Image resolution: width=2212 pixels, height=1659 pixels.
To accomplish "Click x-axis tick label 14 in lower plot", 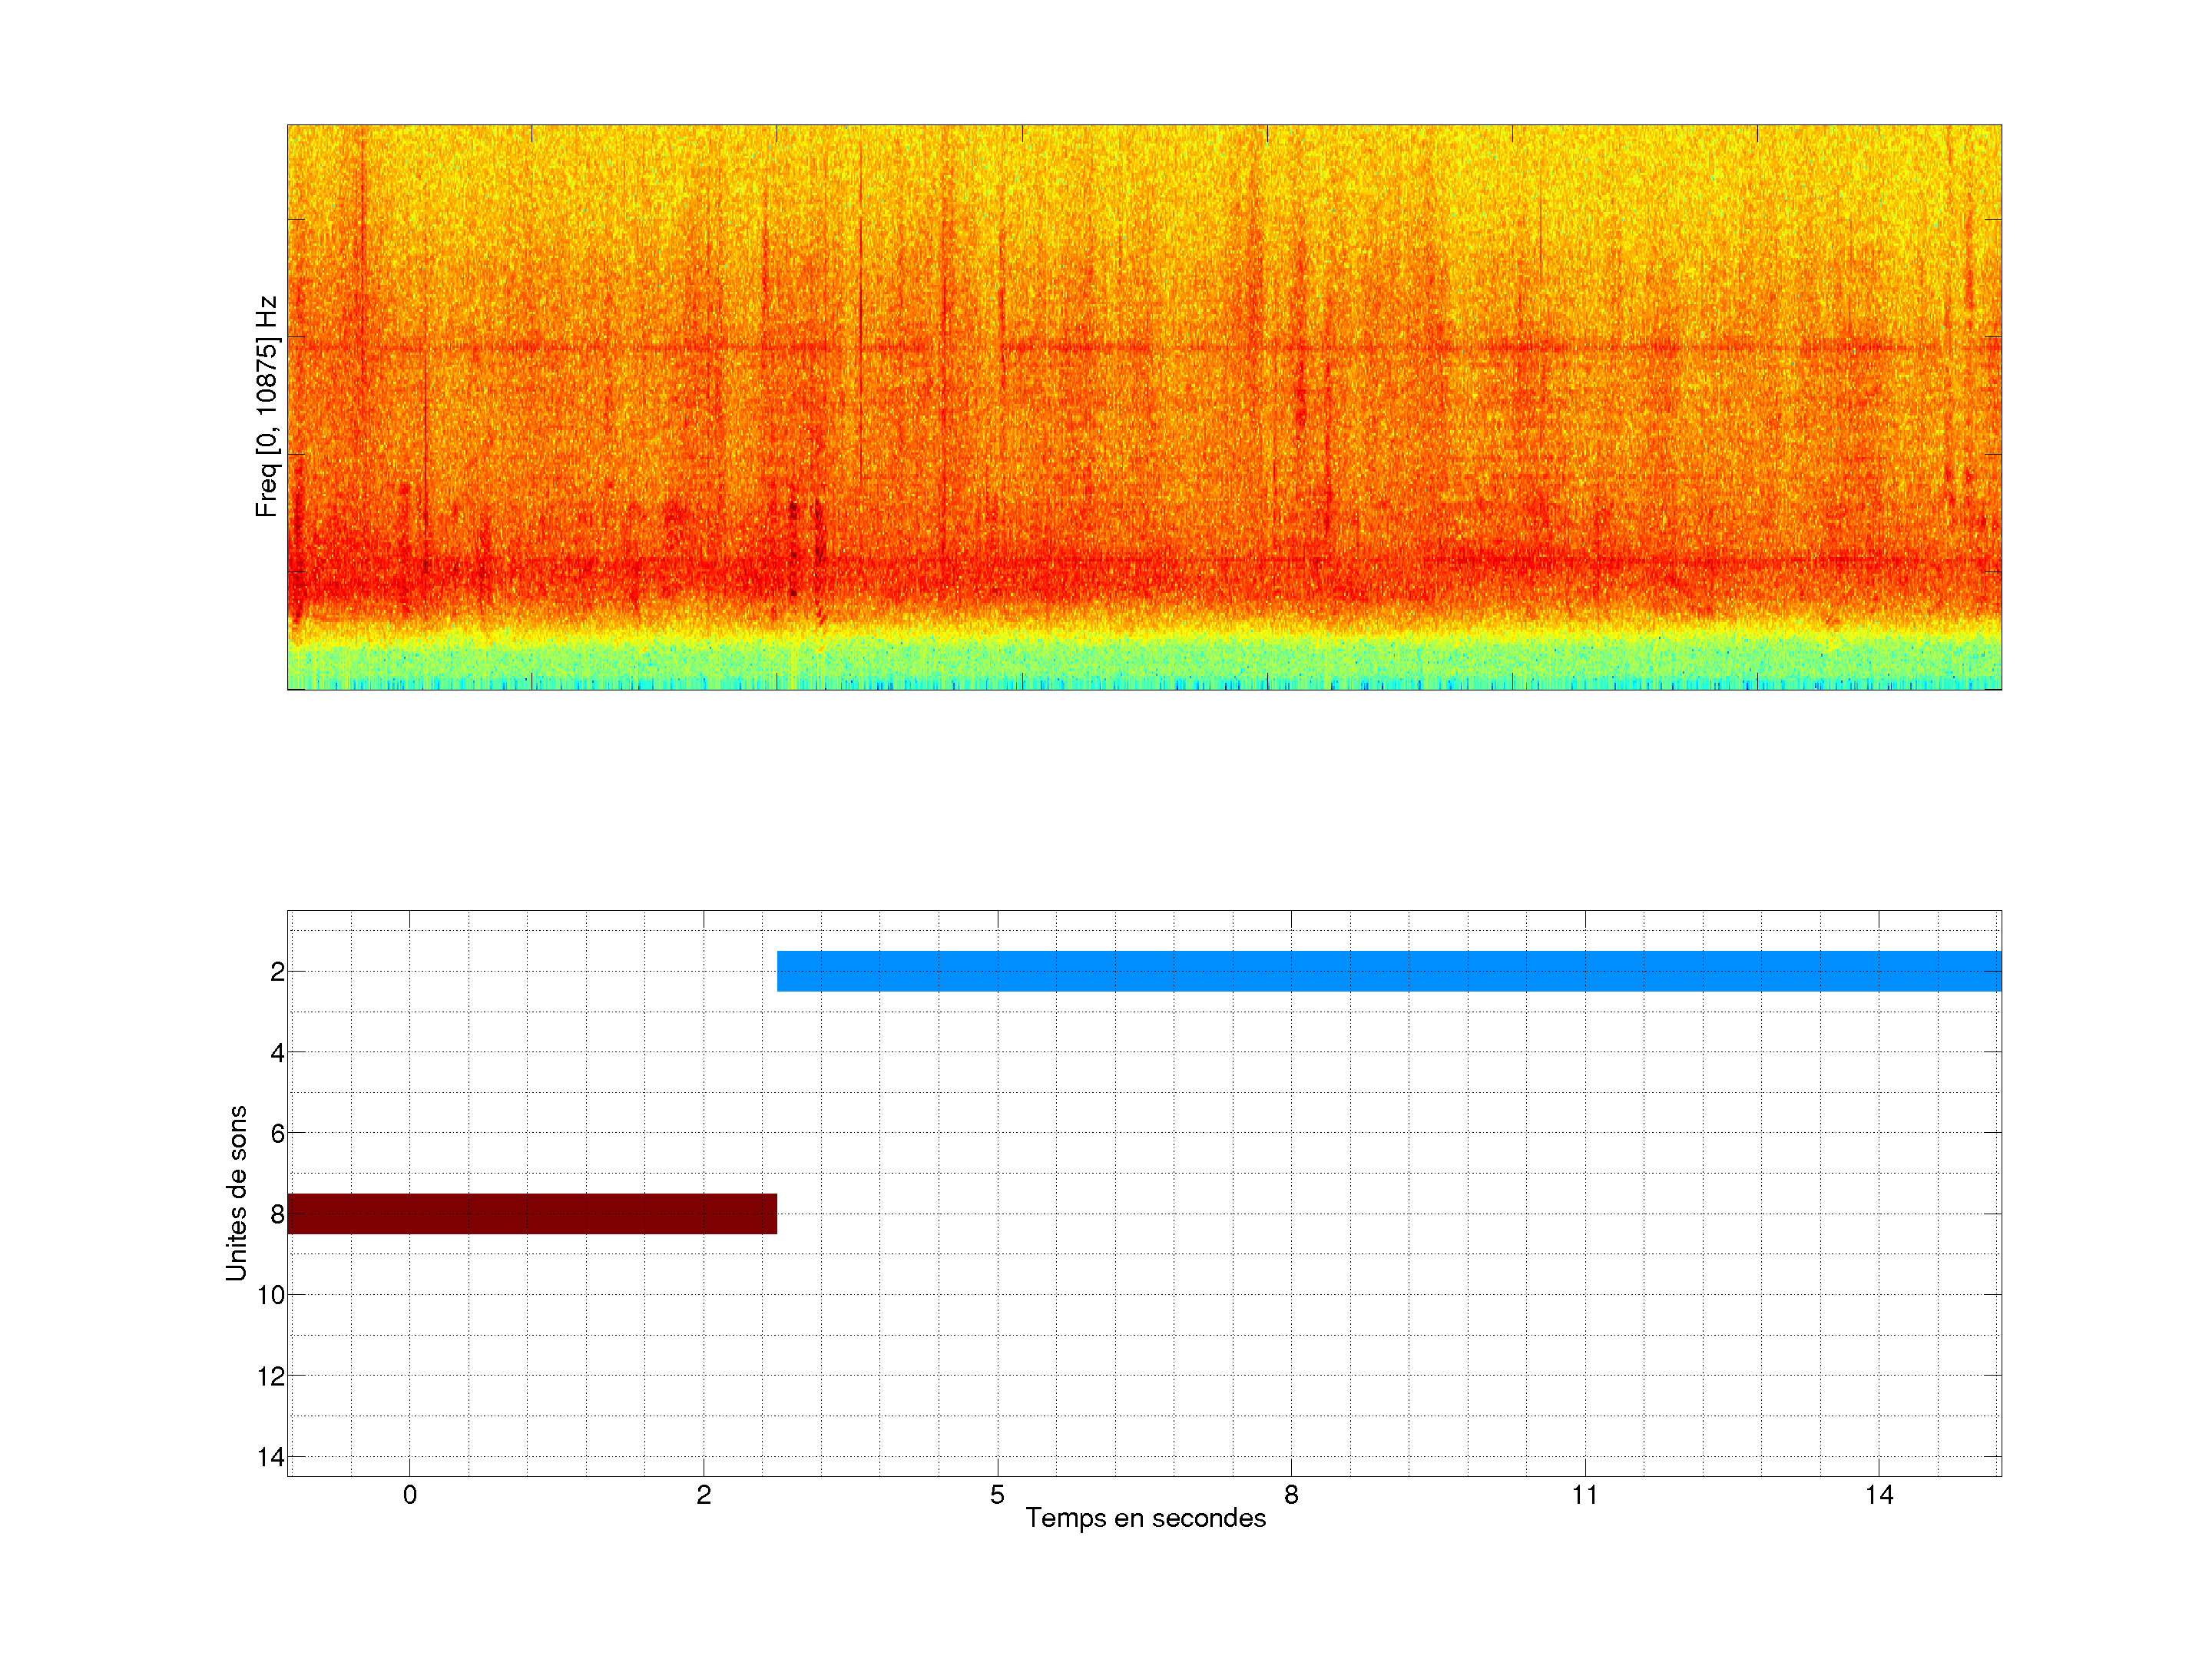I will point(1878,1495).
